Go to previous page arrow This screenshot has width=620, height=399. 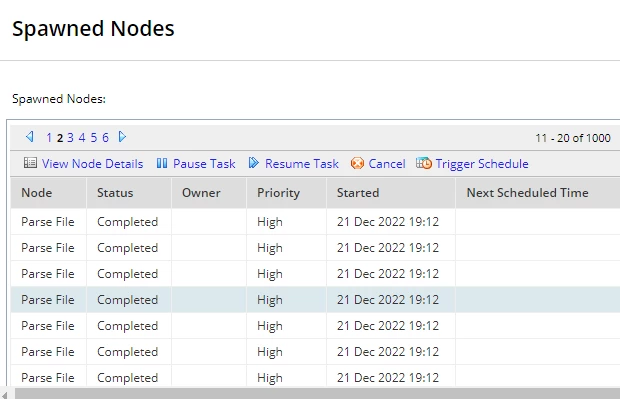30,137
